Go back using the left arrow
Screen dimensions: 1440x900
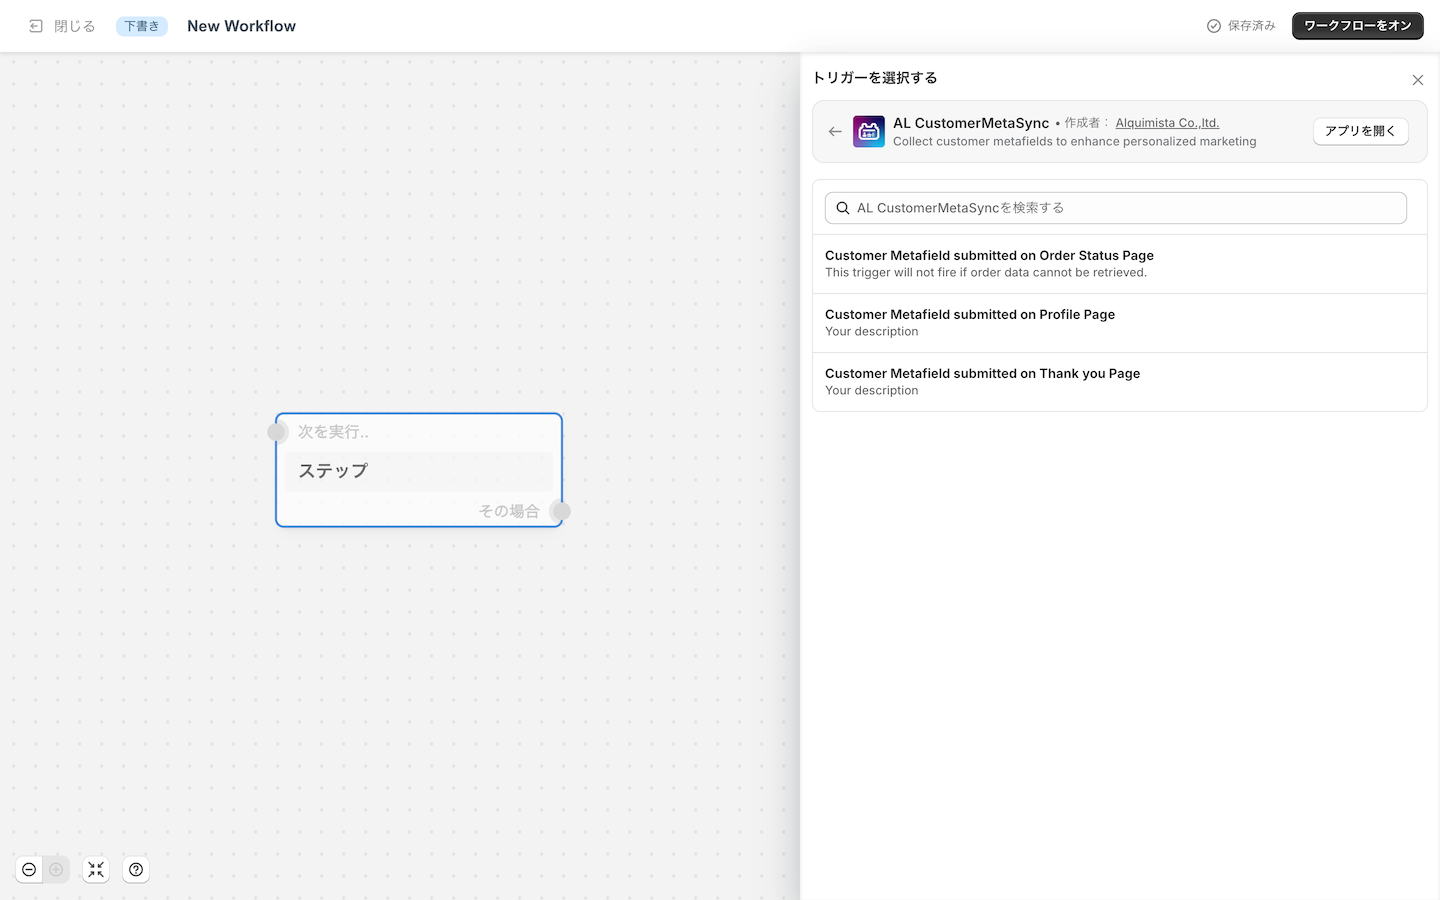pos(835,131)
